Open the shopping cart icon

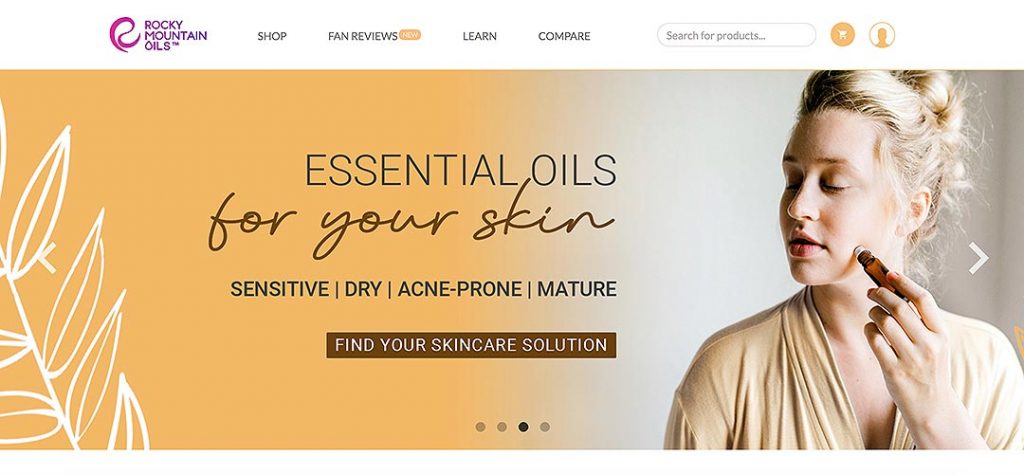pyautogui.click(x=842, y=35)
